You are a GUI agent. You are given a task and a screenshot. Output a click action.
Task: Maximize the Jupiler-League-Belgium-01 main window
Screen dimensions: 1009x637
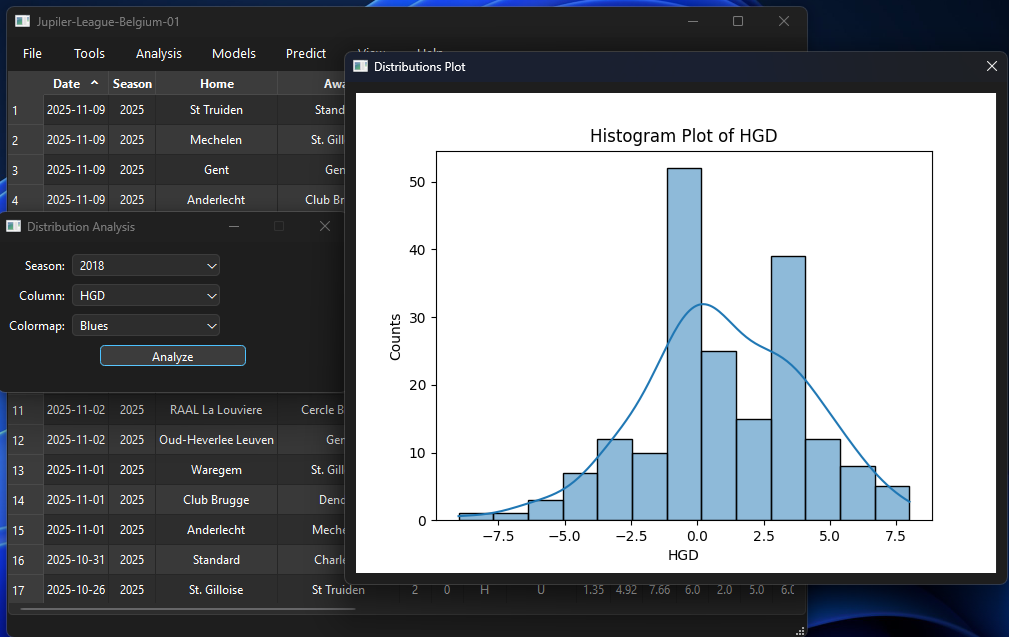738,21
